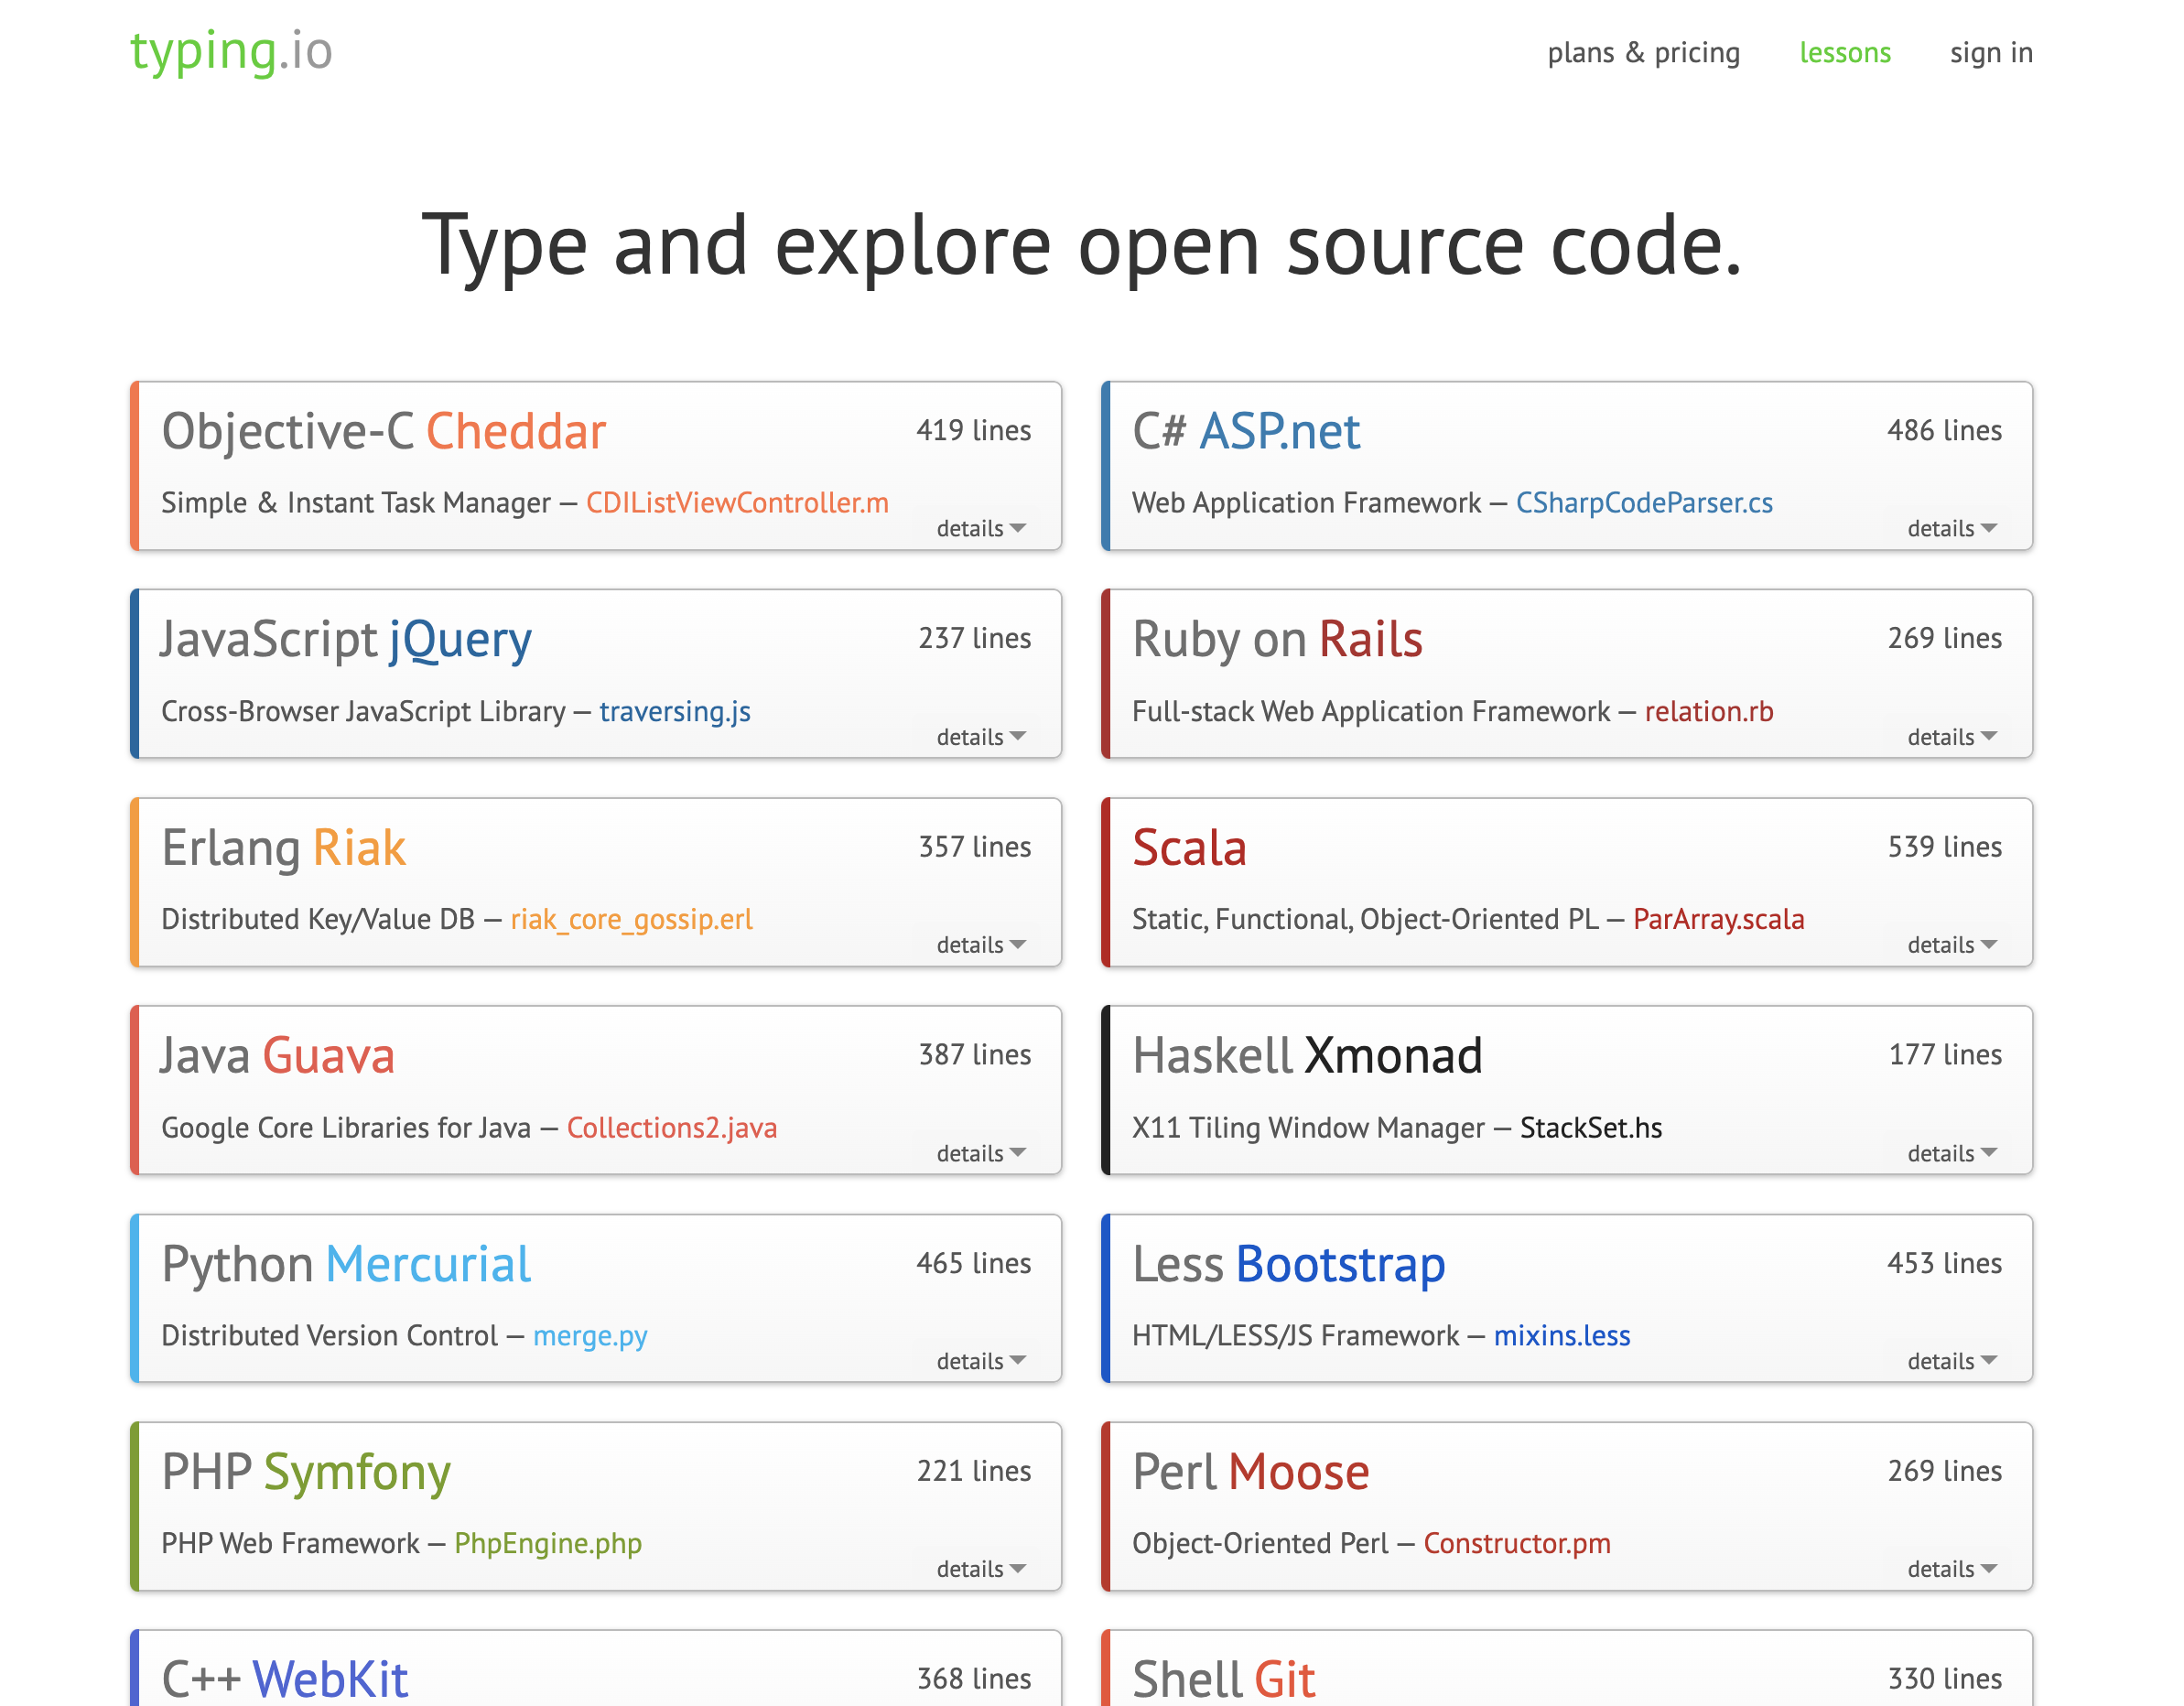Click the ParArray.scala file link

(1718, 919)
